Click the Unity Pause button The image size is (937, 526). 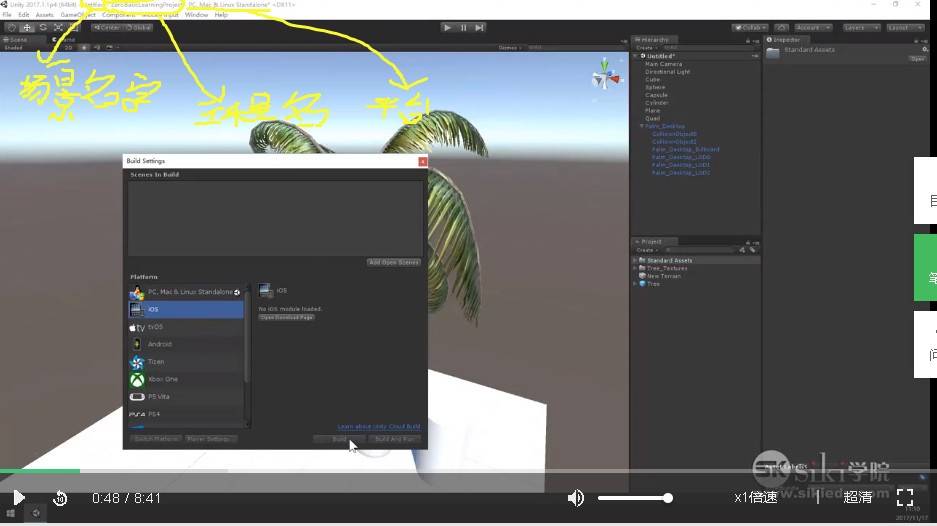(463, 27)
